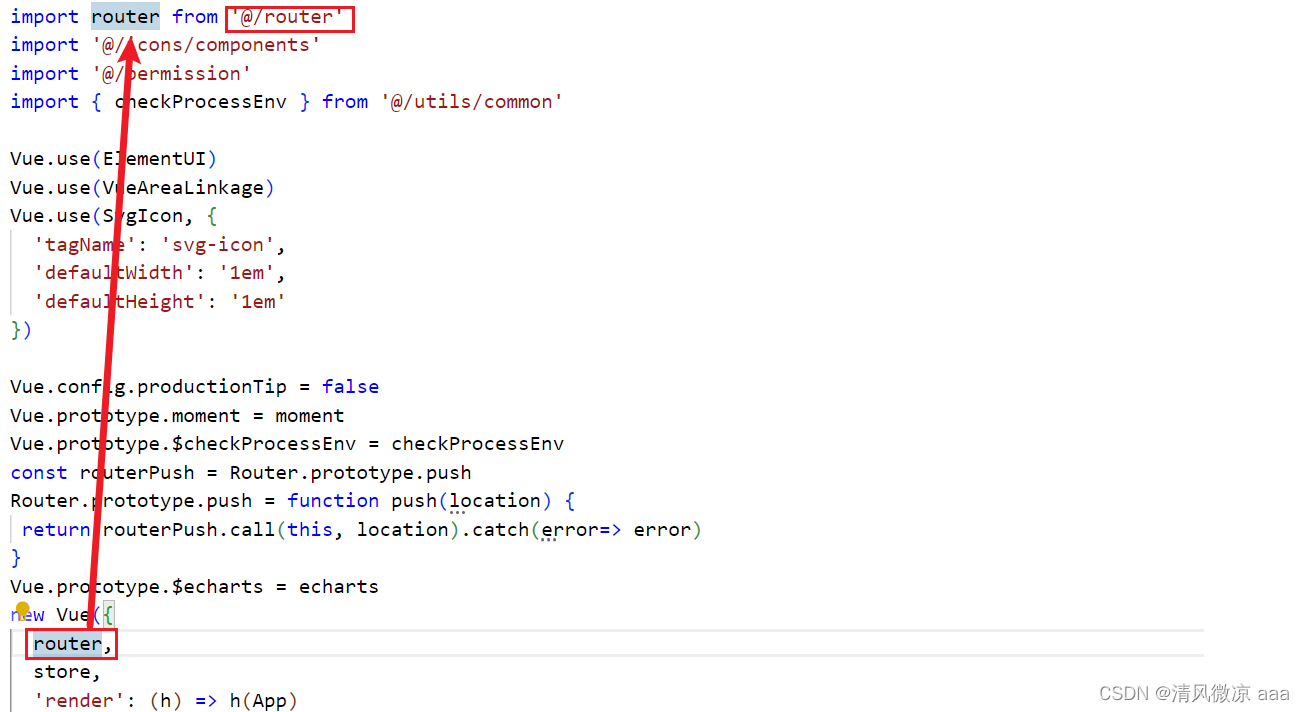Click Router.prototype.push on the const line
This screenshot has height=712, width=1304.
pos(350,473)
